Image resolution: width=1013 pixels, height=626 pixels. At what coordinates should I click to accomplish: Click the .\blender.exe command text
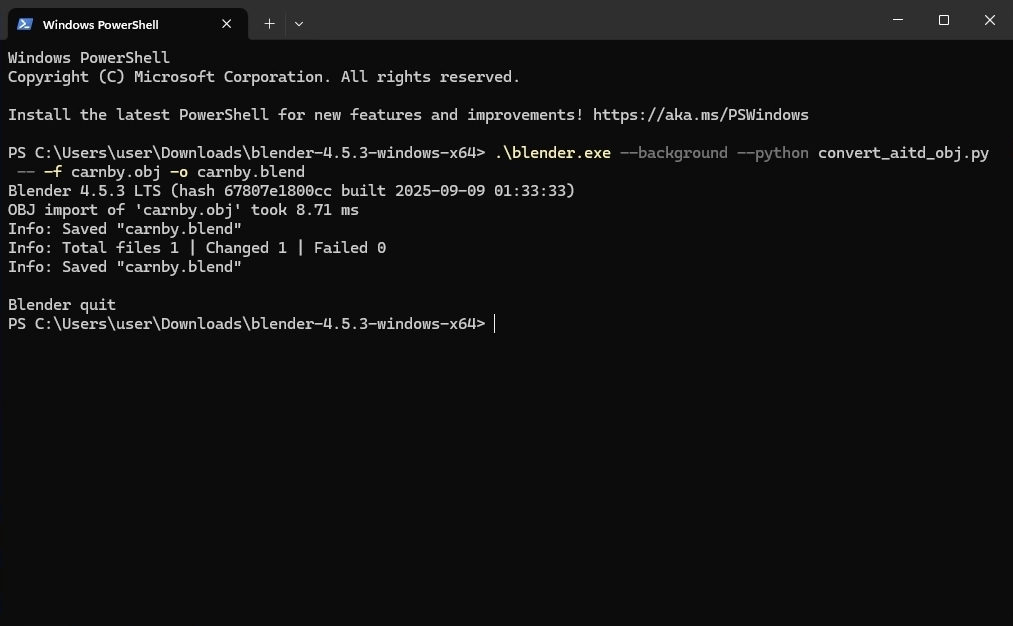pyautogui.click(x=552, y=153)
